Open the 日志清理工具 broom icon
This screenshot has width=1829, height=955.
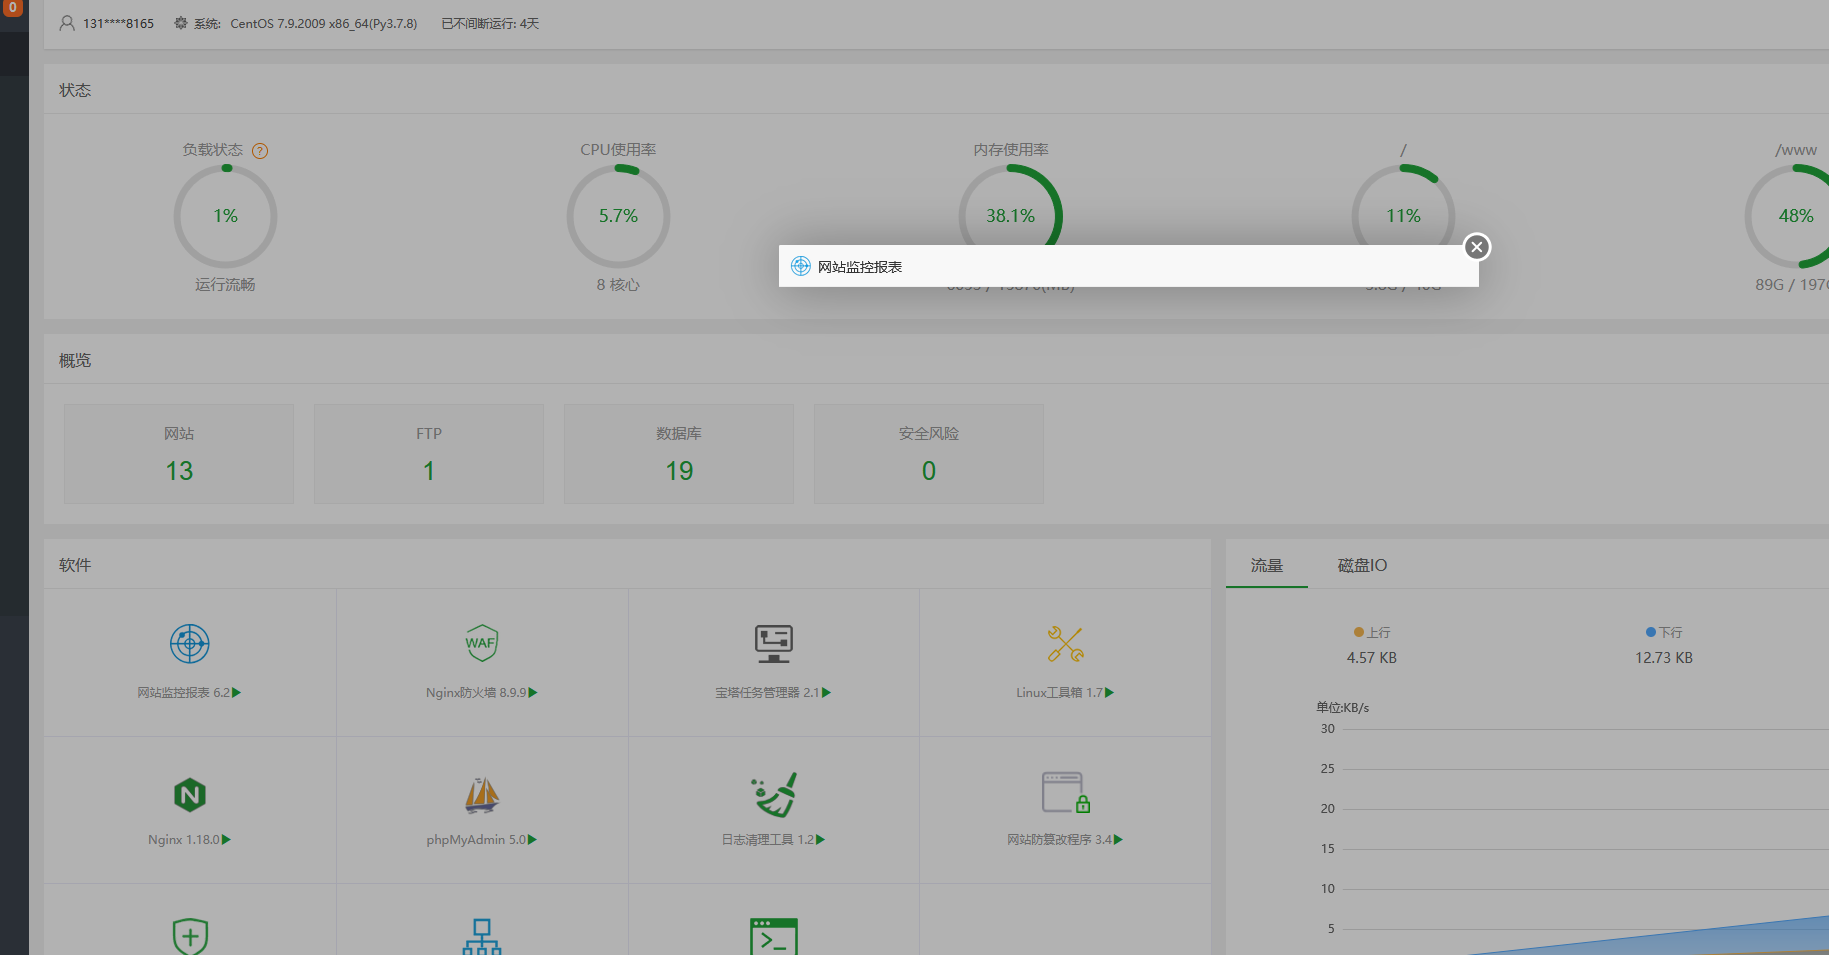click(x=774, y=795)
